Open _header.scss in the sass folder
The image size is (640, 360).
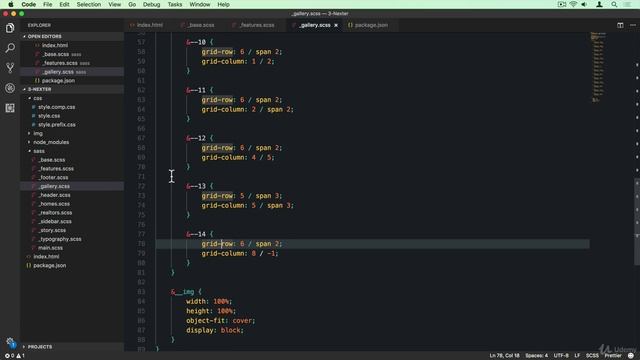coord(54,195)
